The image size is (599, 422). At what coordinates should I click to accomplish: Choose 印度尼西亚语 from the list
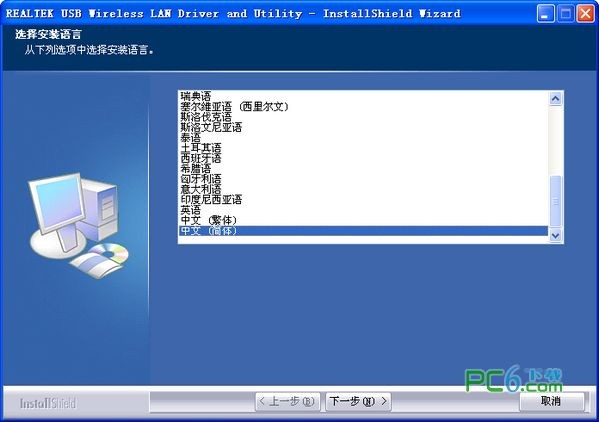pos(364,199)
